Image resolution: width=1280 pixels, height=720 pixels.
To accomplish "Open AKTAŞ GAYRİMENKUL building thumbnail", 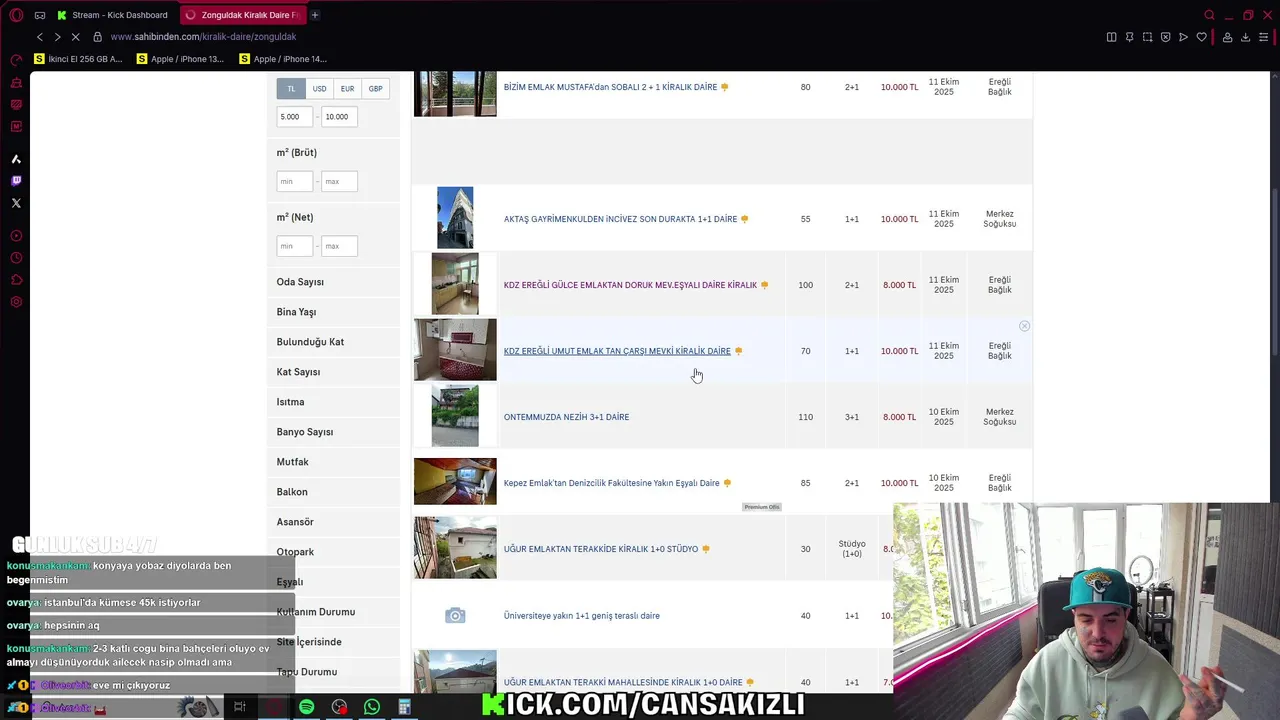I will pyautogui.click(x=455, y=217).
